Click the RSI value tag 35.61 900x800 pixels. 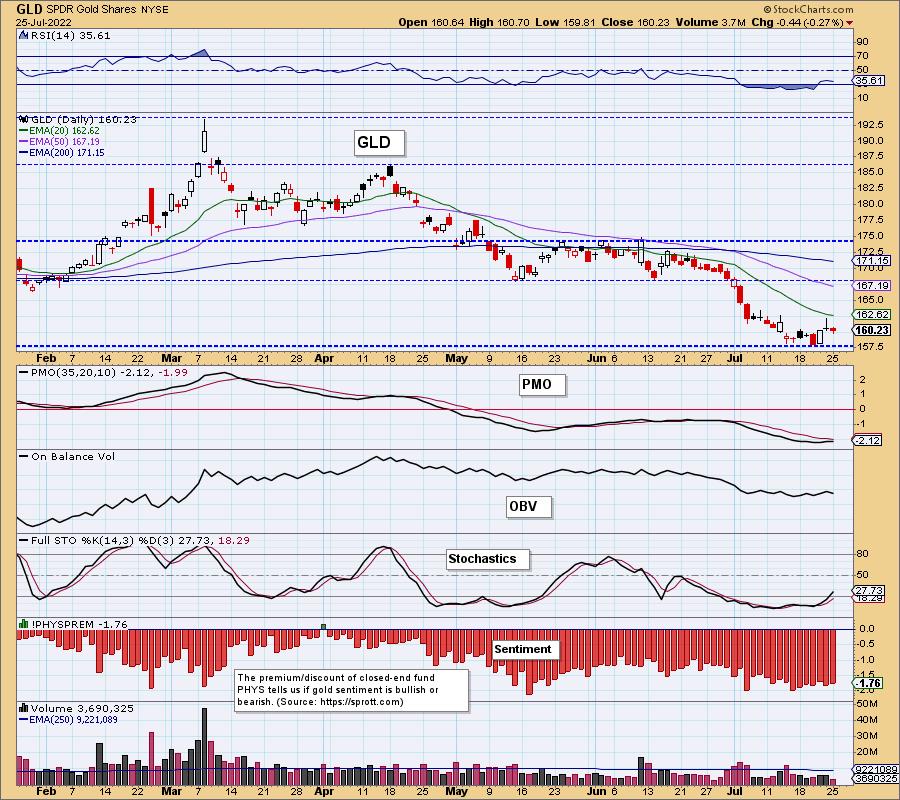pyautogui.click(x=869, y=81)
